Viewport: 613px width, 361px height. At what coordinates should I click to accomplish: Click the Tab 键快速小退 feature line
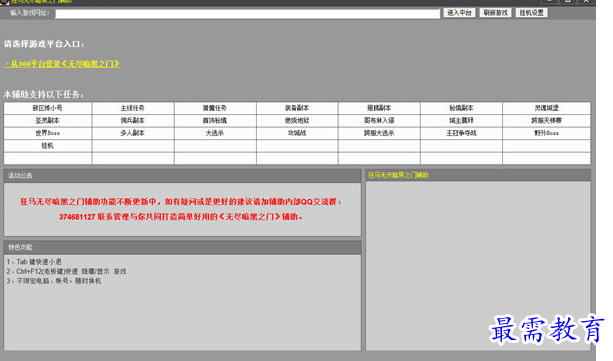[x=34, y=262]
